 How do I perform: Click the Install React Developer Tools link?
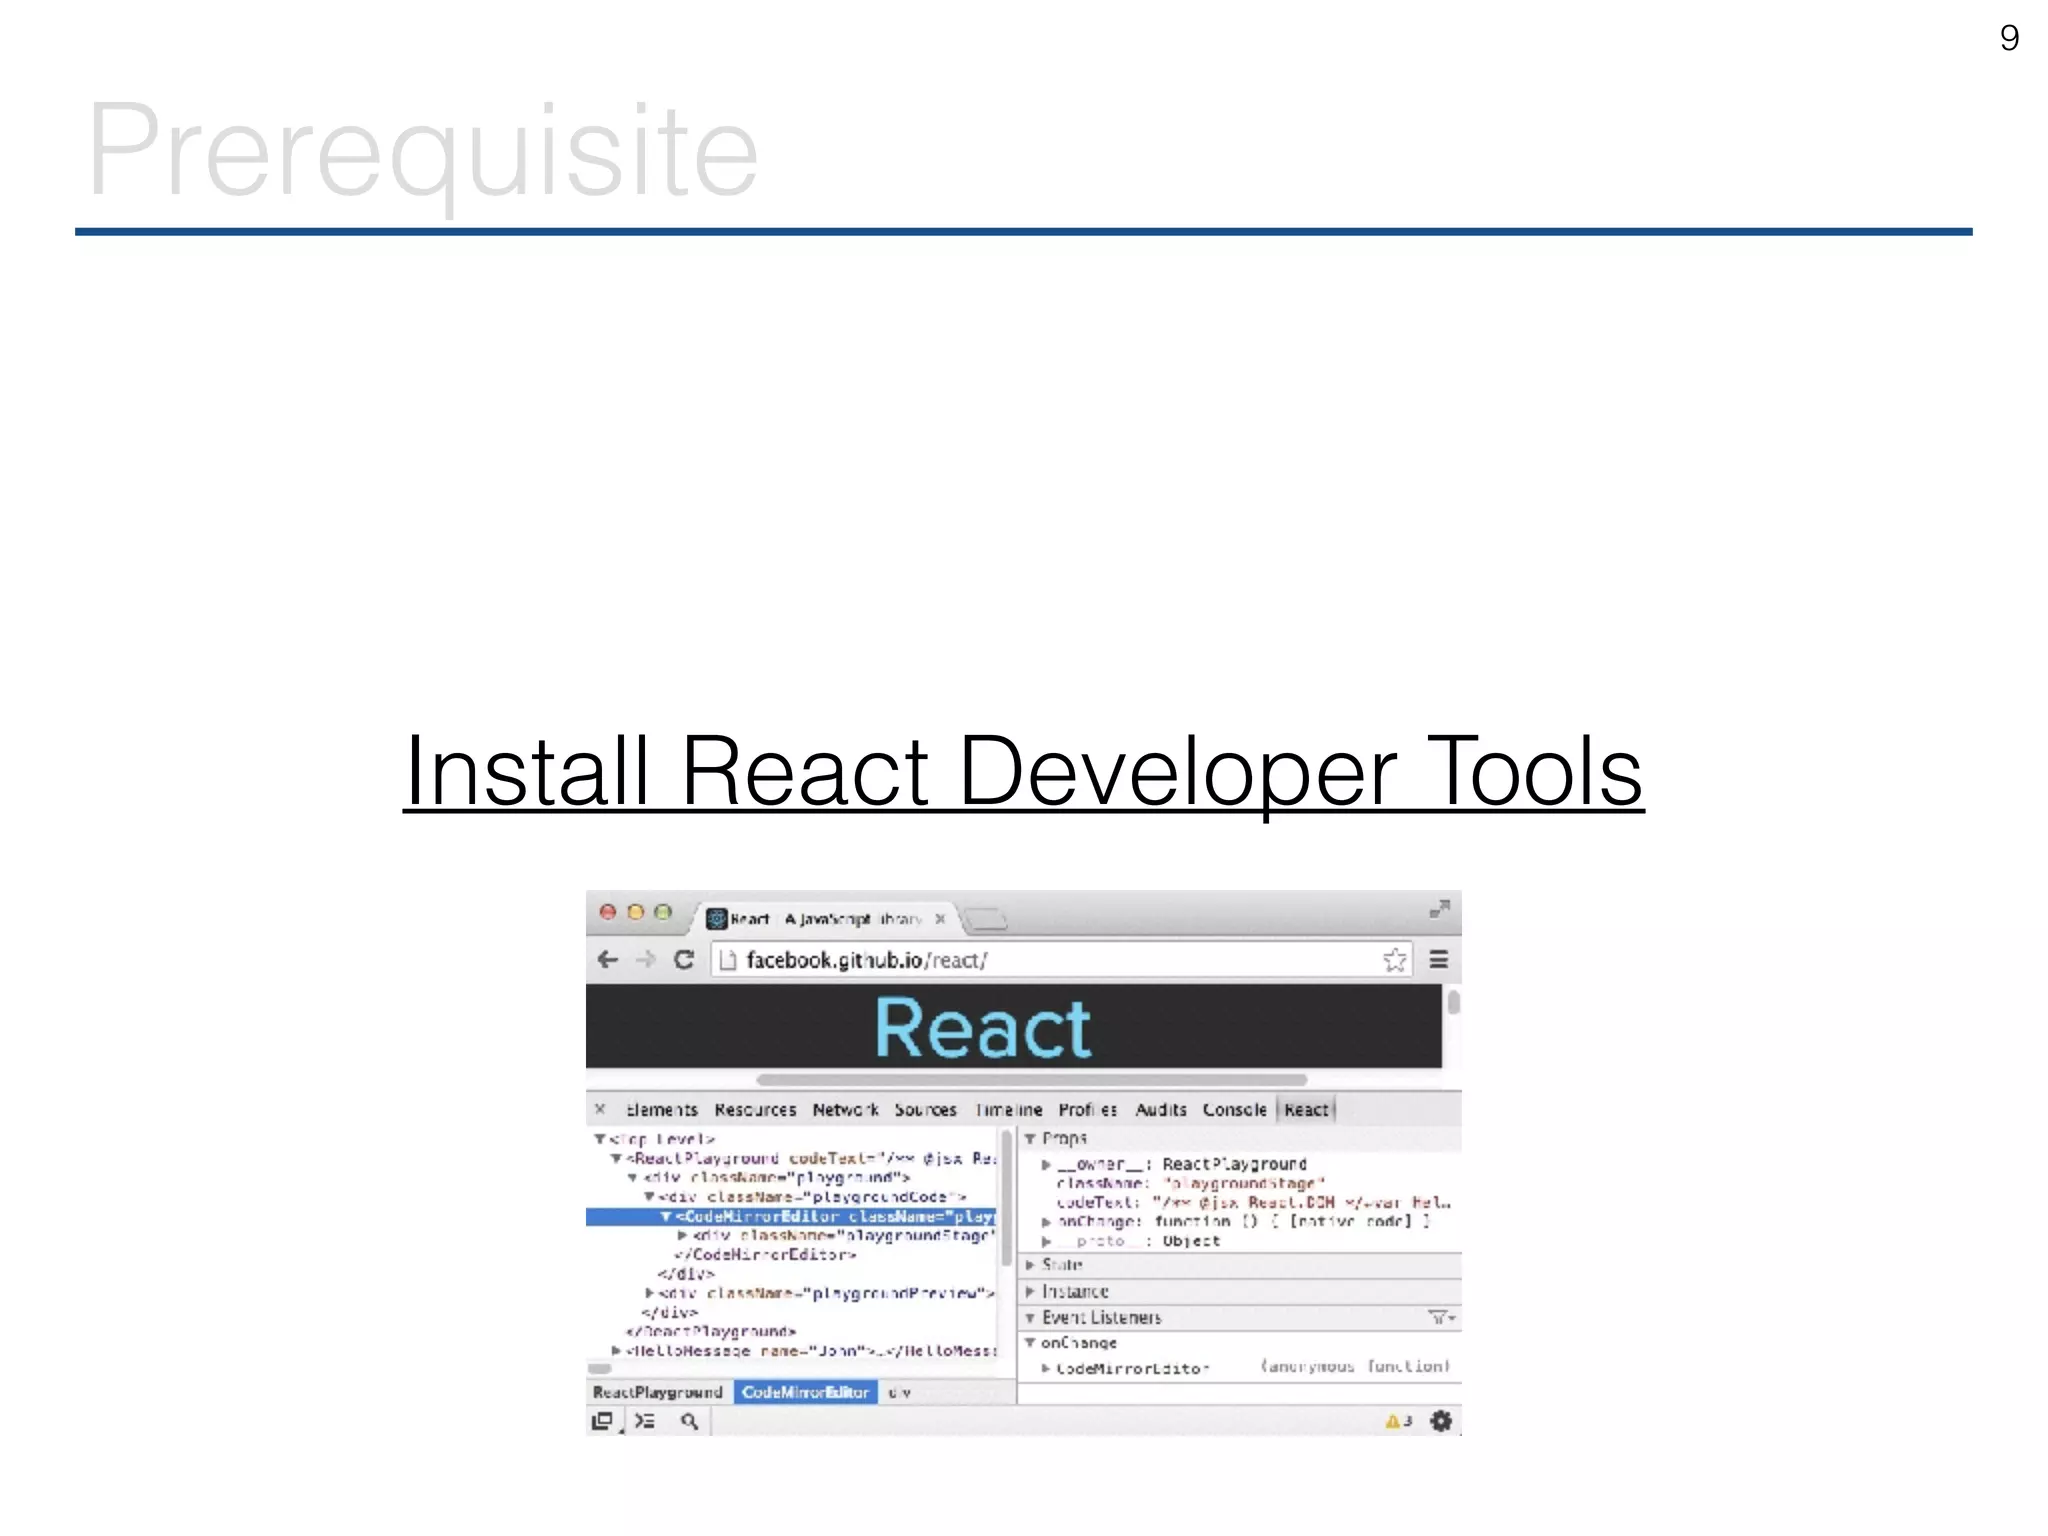(1023, 771)
